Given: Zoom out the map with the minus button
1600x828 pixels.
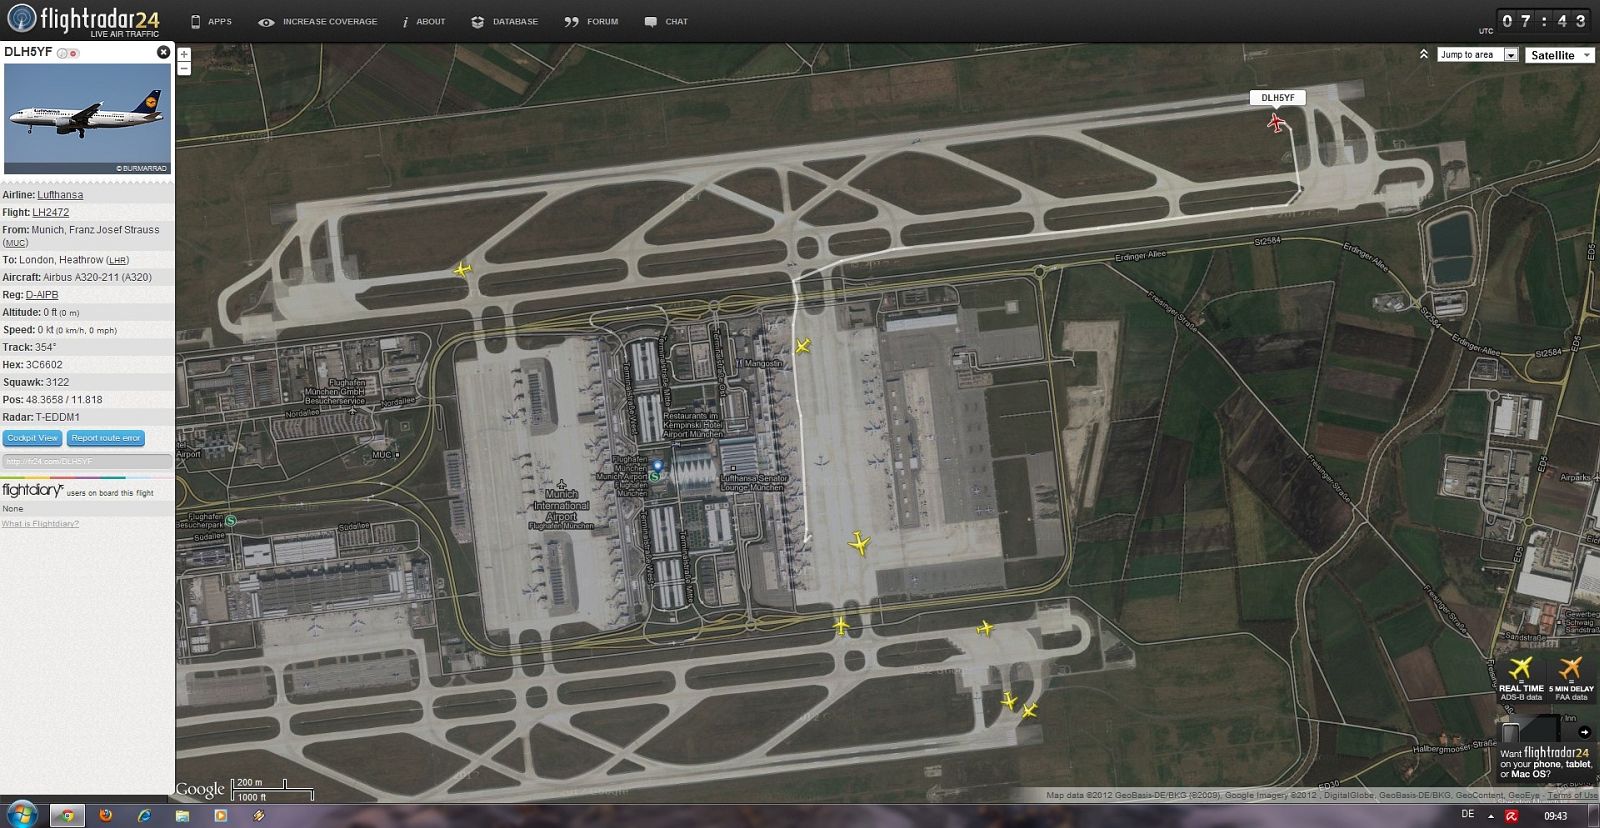Looking at the screenshot, I should 184,69.
